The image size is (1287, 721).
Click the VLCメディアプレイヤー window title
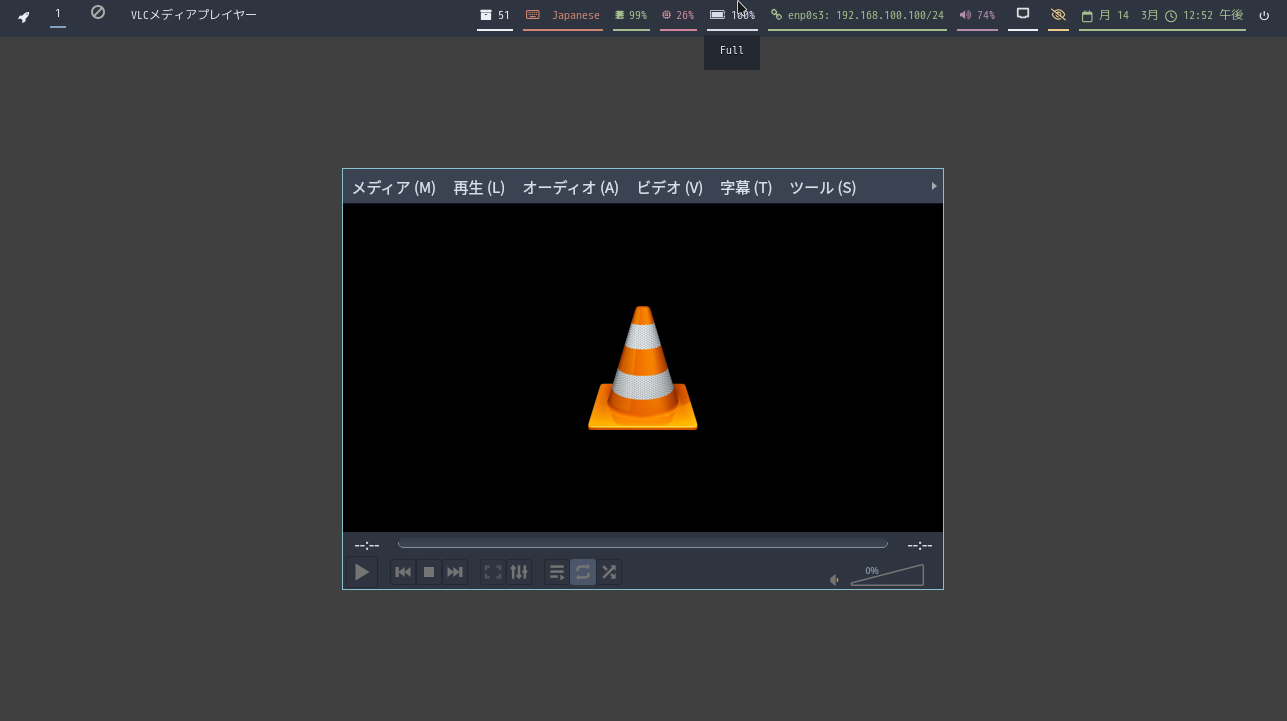pos(194,15)
